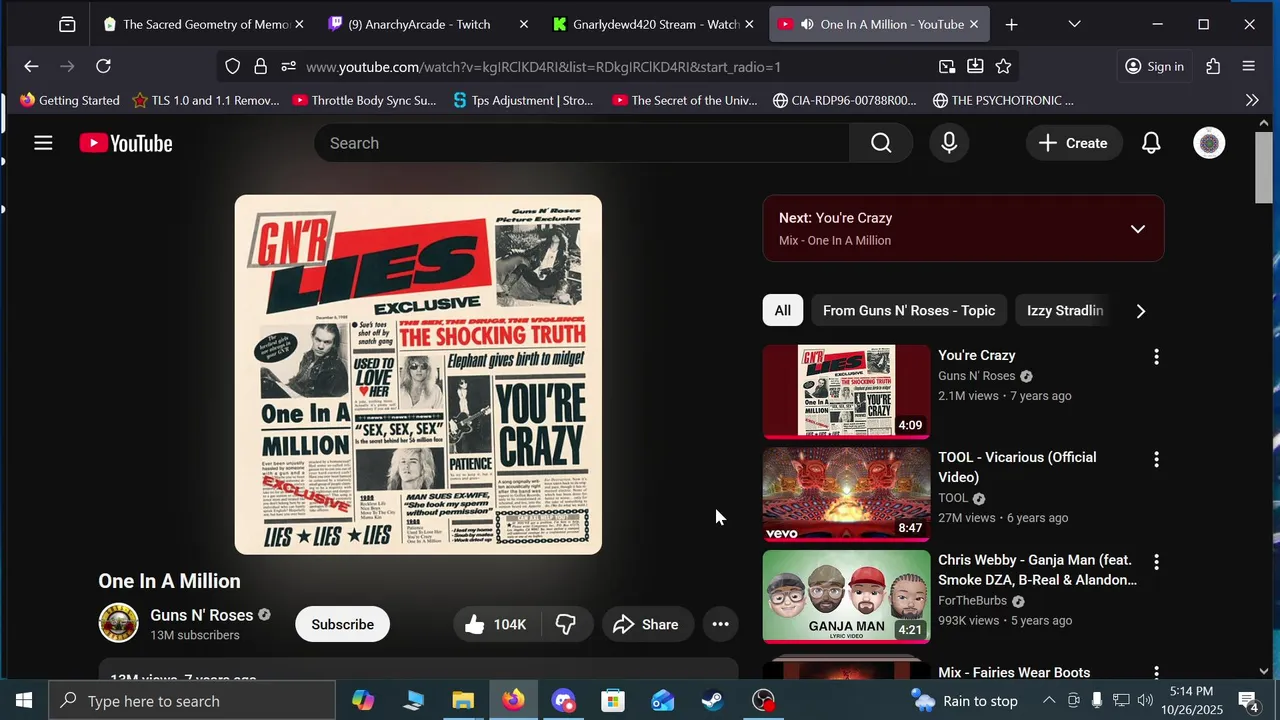1280x720 pixels.
Task: Open Steam from taskbar
Action: tap(713, 700)
